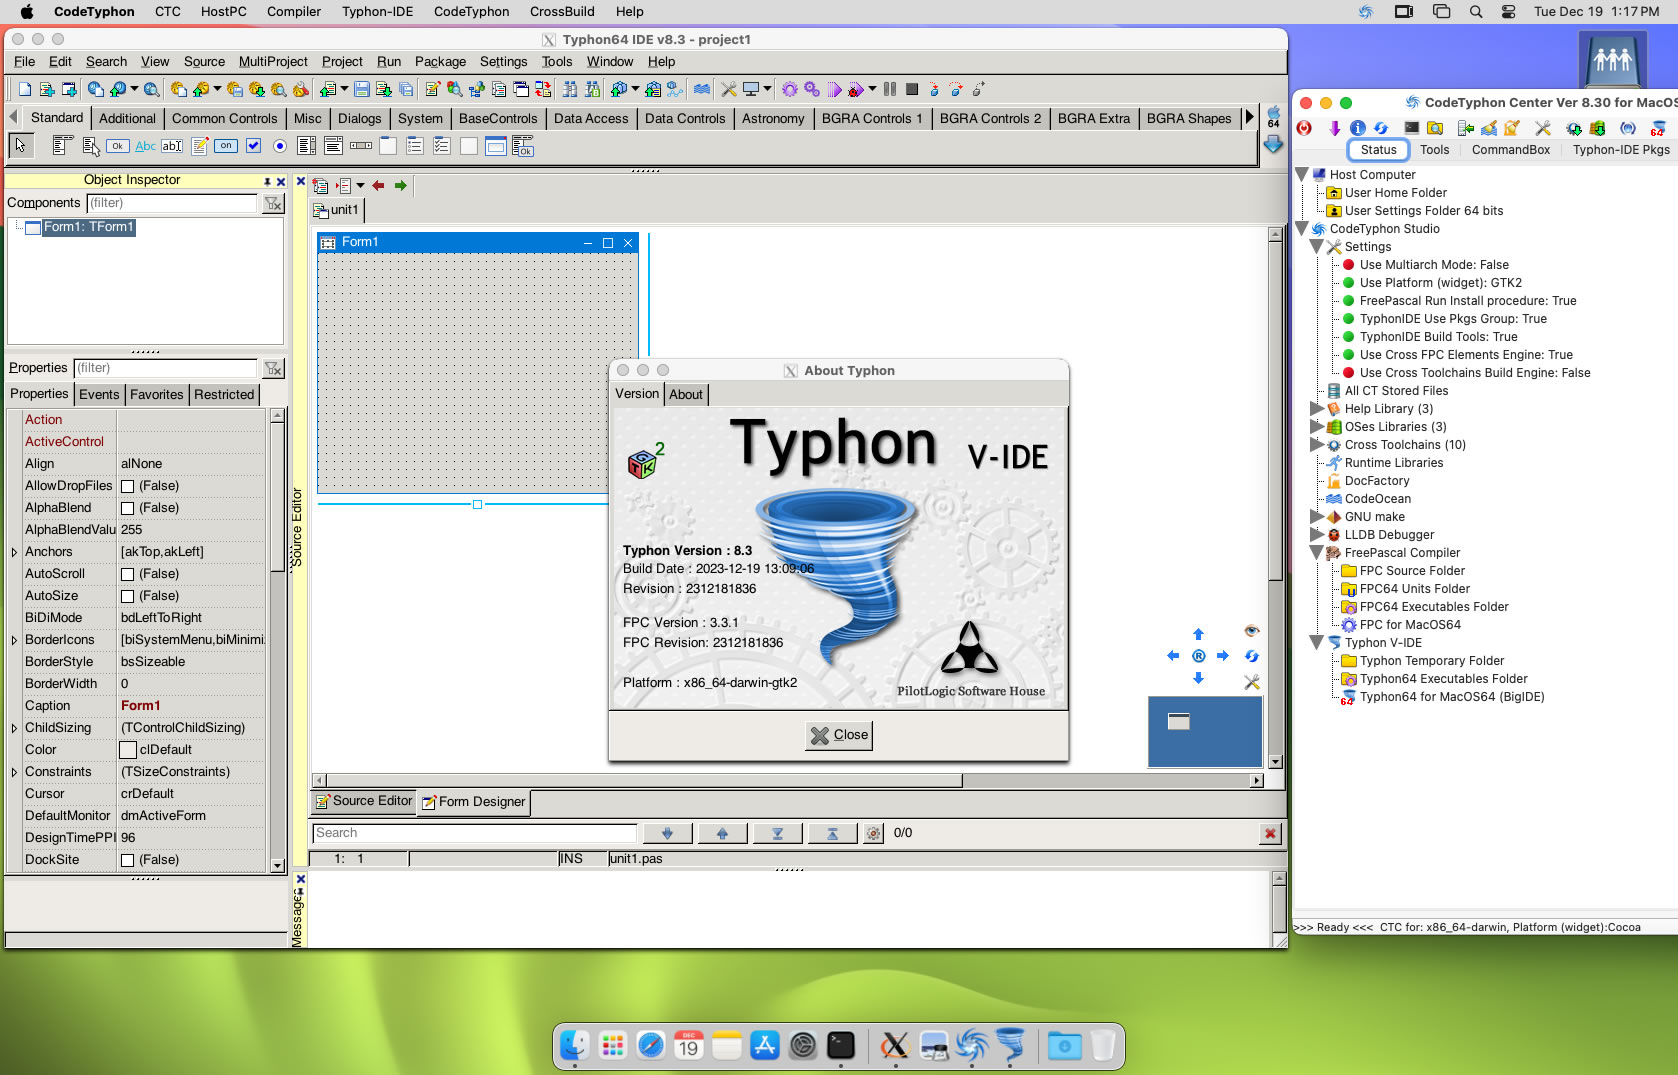The image size is (1678, 1075).
Task: Toggle the AllowDropFiles checkbox
Action: 127,486
